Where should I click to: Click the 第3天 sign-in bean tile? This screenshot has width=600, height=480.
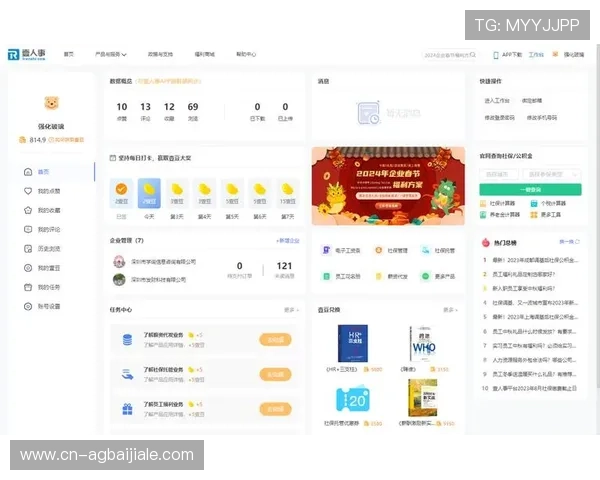(x=177, y=193)
